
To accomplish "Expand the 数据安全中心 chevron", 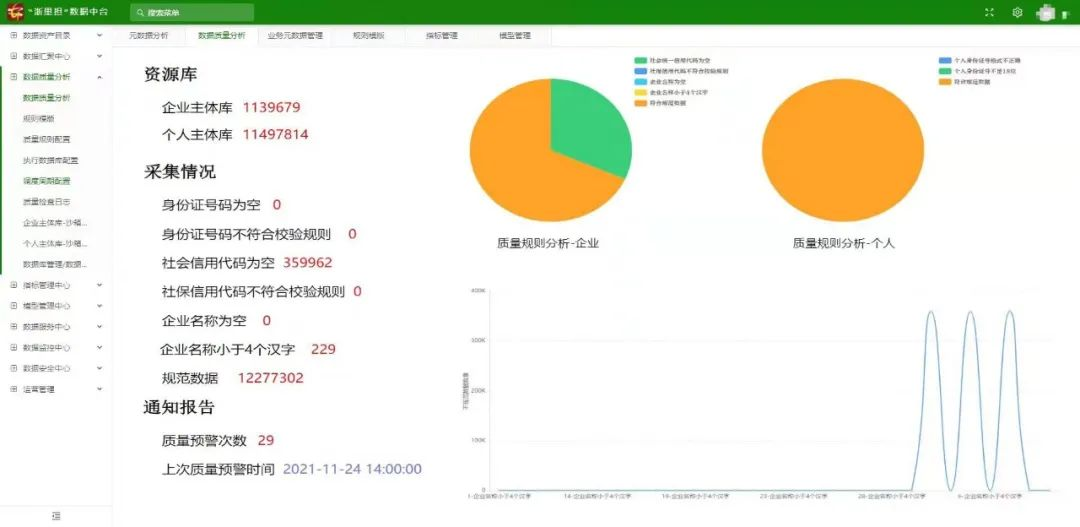I will 99,368.
